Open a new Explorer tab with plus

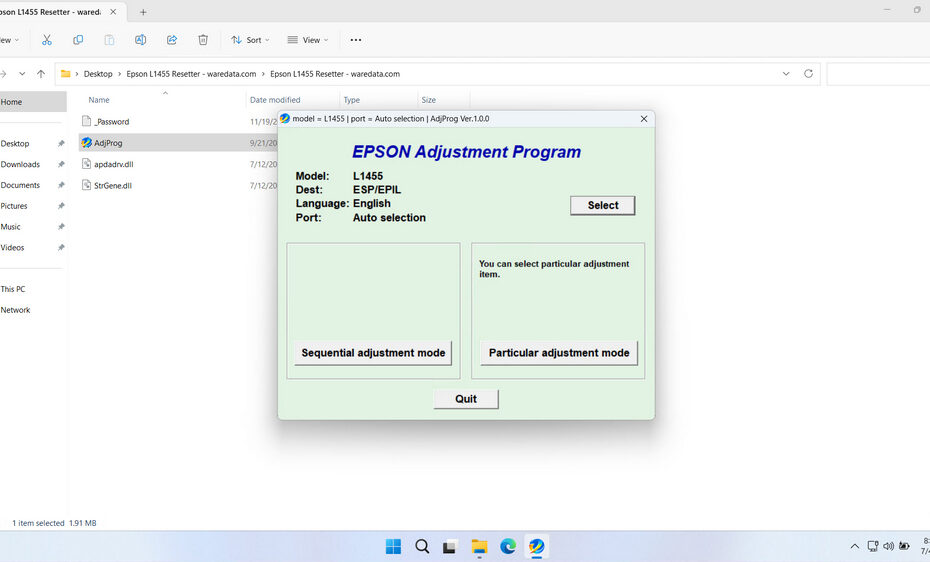point(143,12)
